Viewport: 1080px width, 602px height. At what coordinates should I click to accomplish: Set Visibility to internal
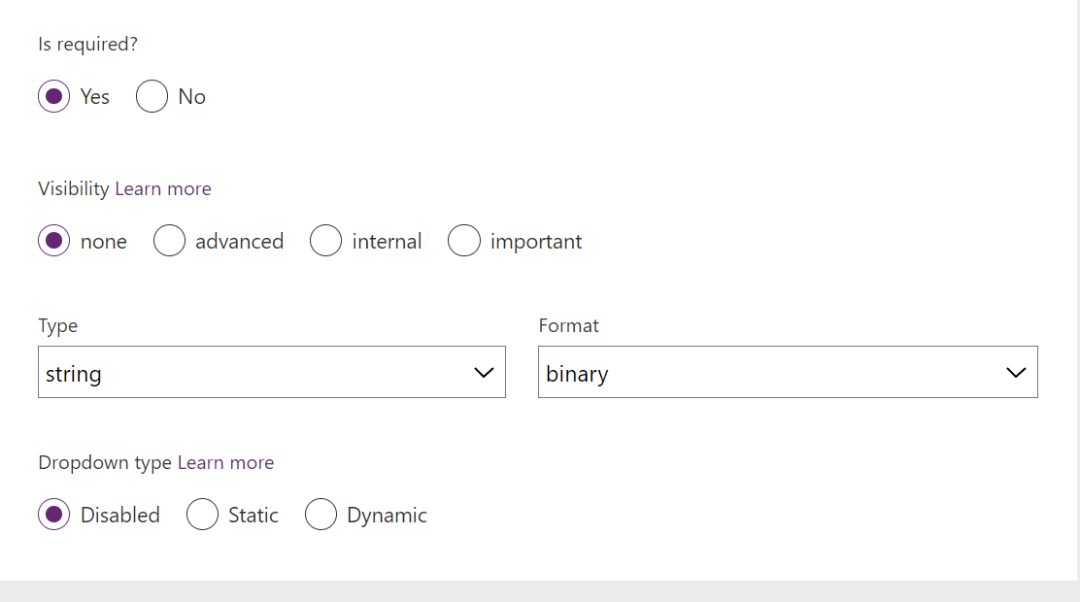coord(326,241)
